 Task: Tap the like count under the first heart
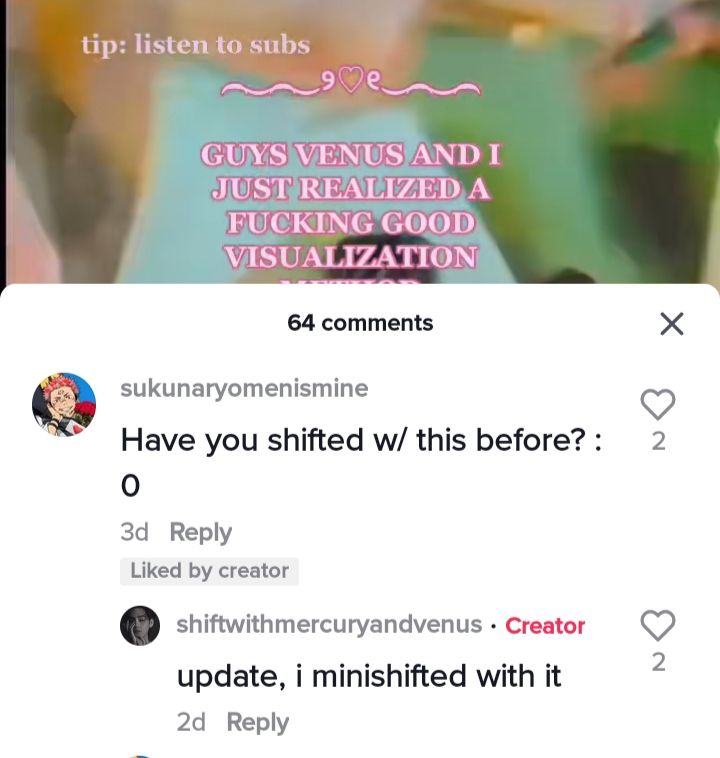[x=659, y=441]
